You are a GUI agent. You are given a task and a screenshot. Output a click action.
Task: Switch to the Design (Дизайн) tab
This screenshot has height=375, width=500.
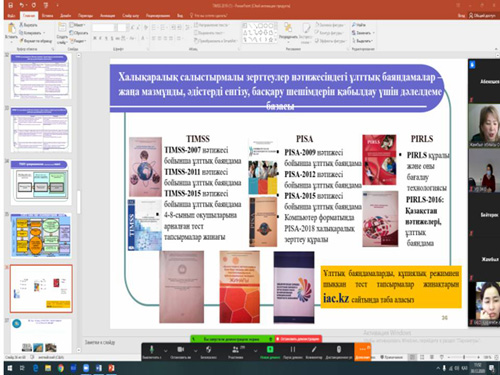pyautogui.click(x=65, y=15)
